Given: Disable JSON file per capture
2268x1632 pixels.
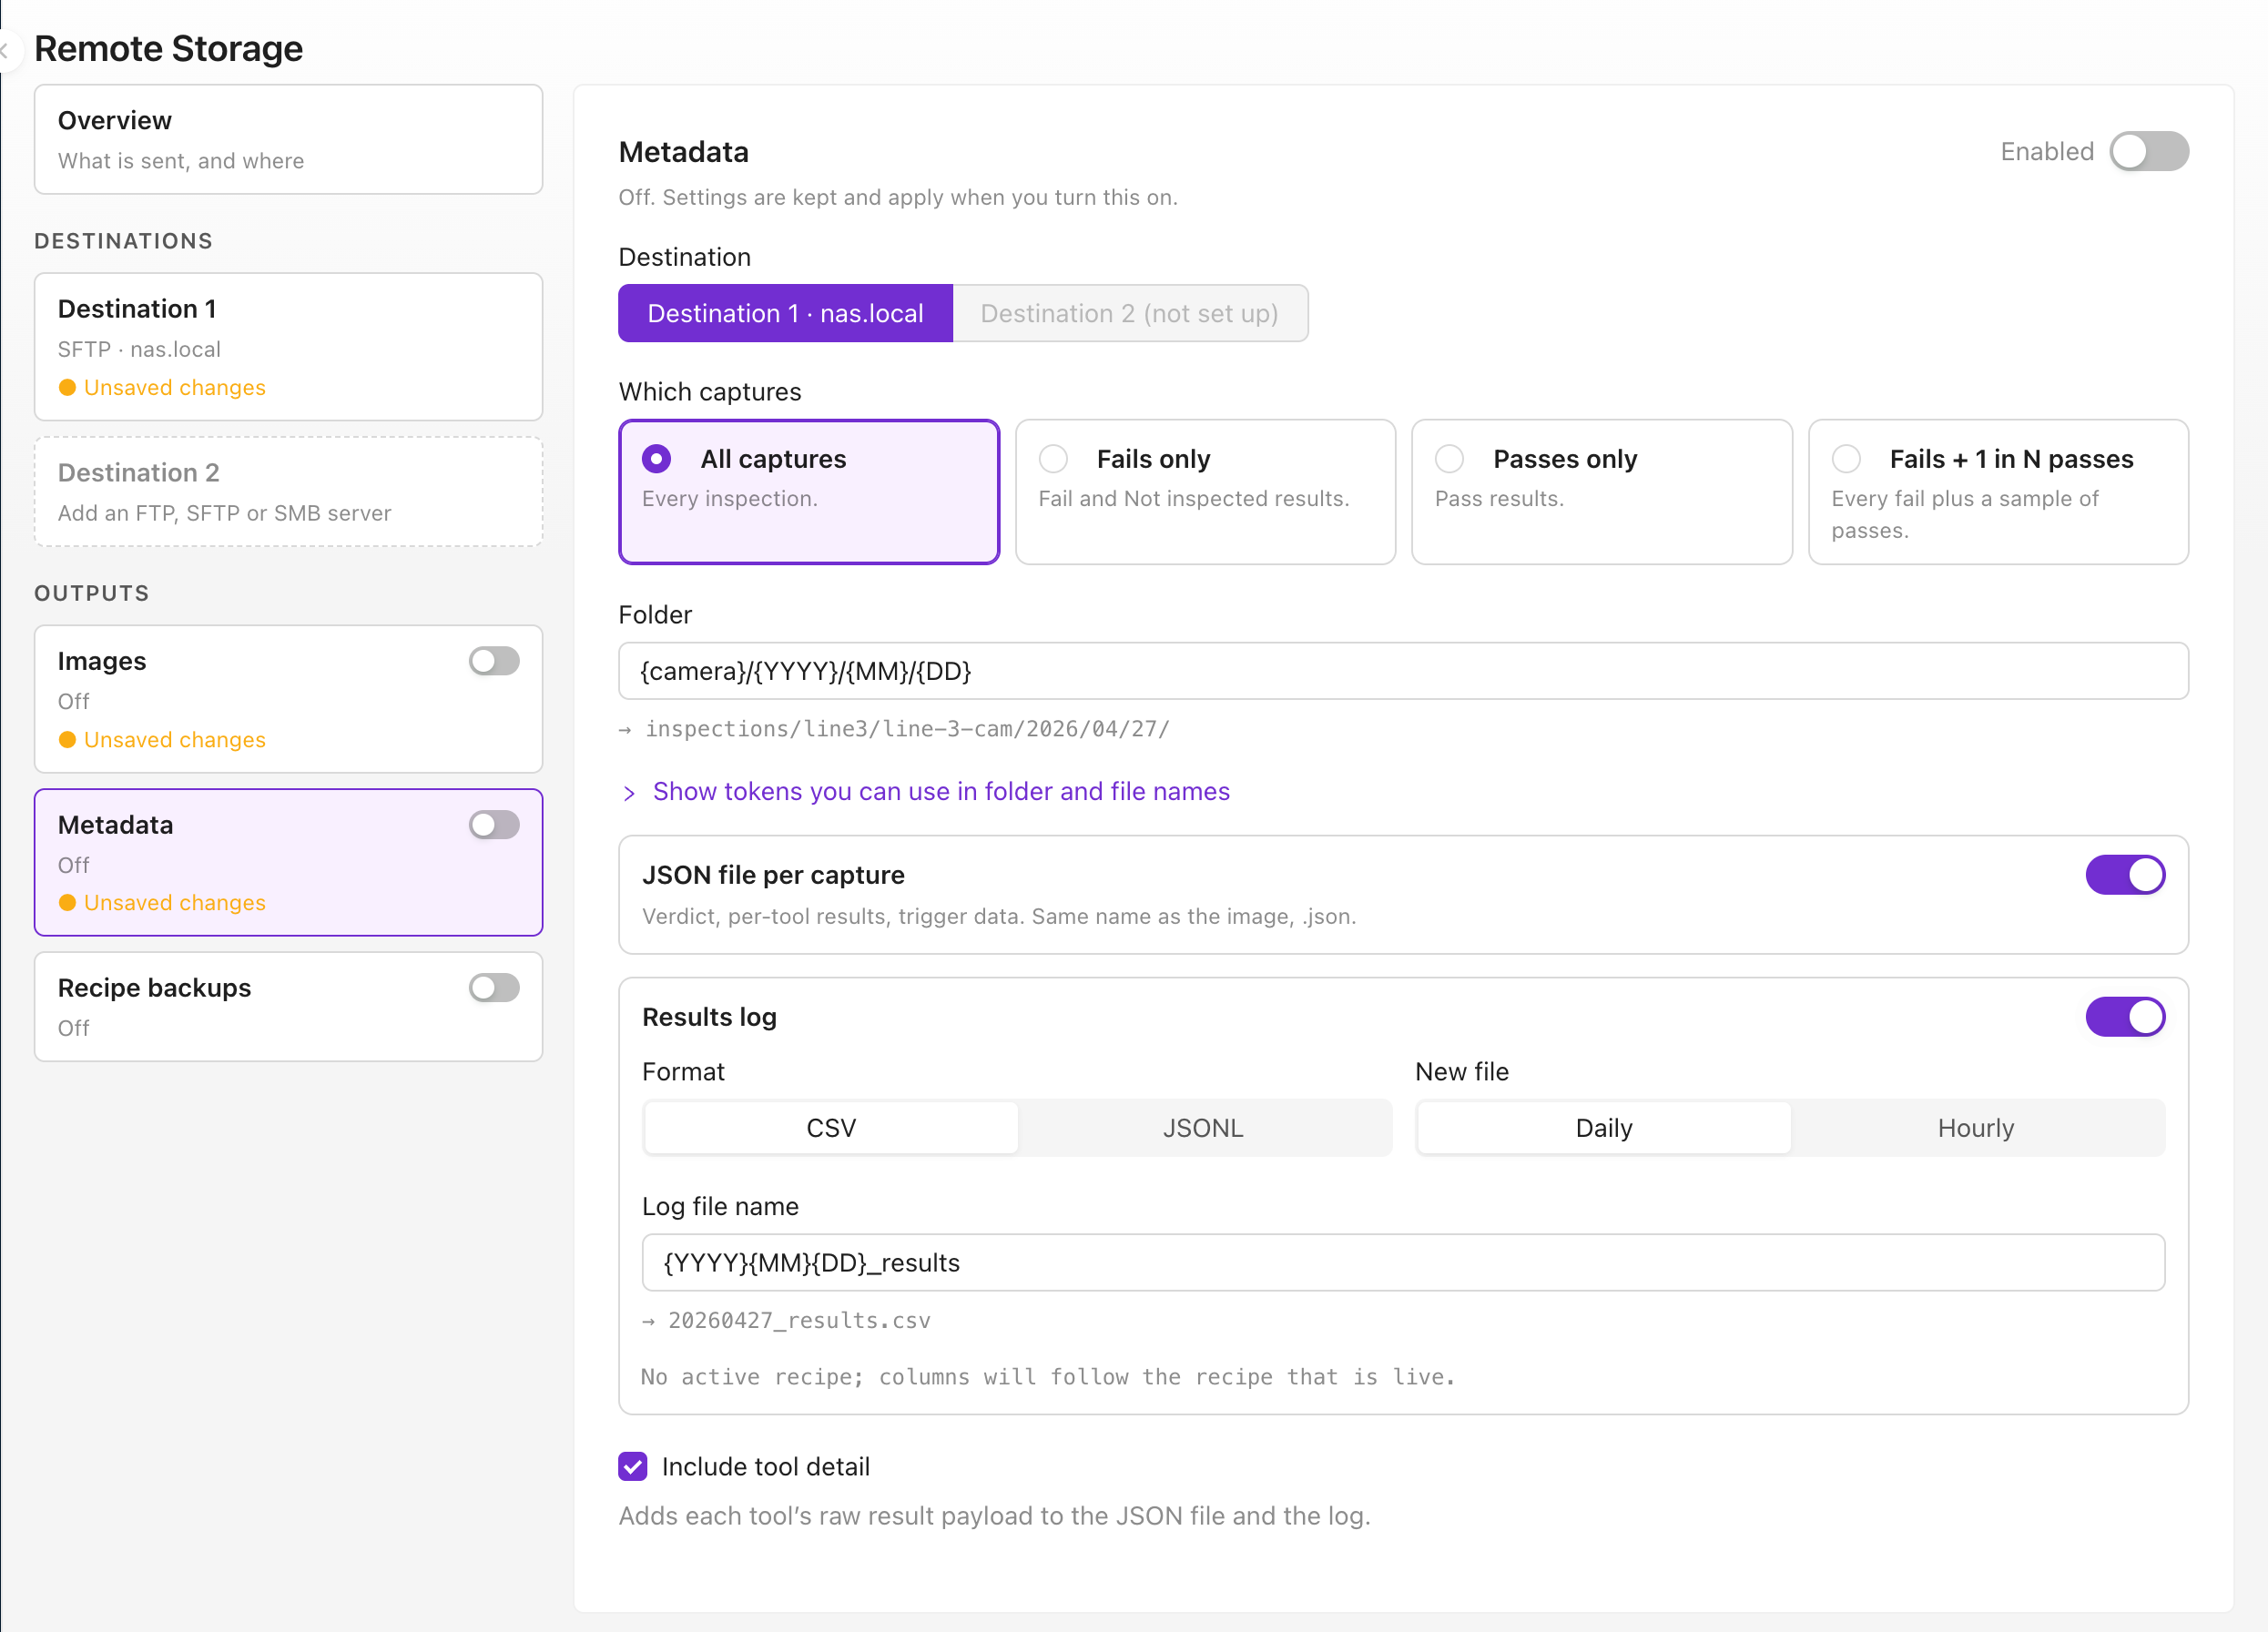Looking at the screenshot, I should point(2125,875).
